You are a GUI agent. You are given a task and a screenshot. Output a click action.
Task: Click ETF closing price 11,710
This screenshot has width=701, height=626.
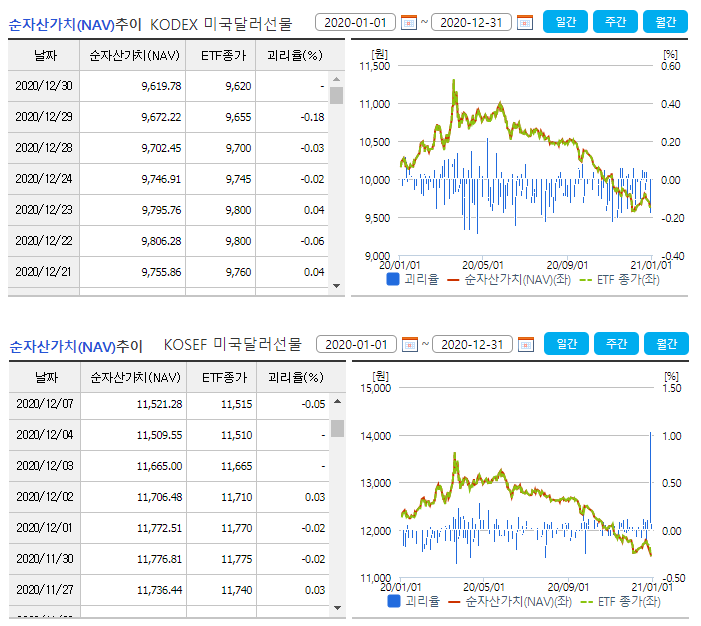pos(236,497)
